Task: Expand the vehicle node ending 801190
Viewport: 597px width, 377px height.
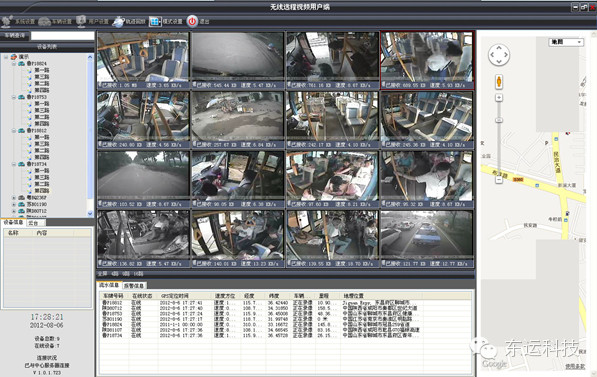Action: pyautogui.click(x=14, y=204)
